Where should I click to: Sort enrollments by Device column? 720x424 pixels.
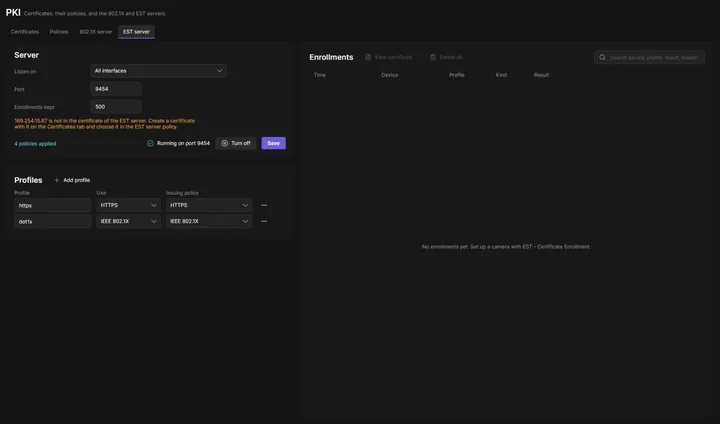tap(389, 75)
